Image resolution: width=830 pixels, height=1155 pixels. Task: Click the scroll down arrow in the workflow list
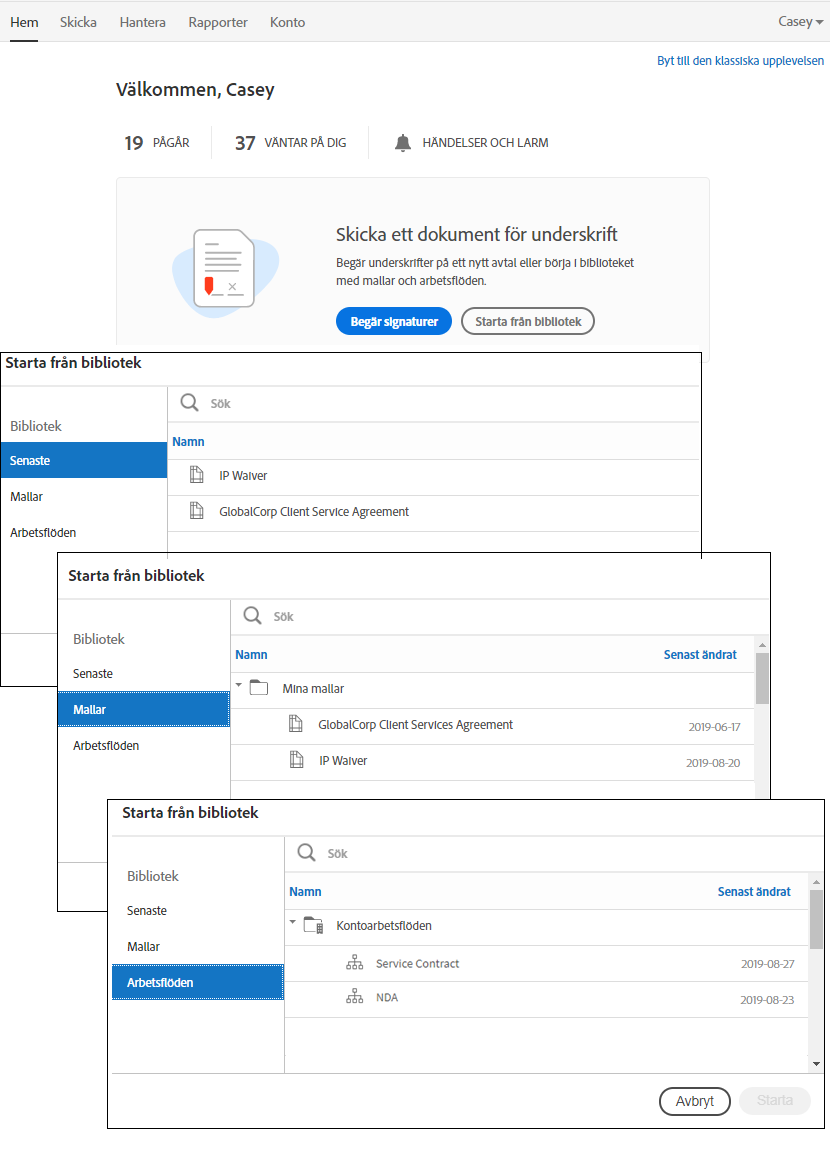(816, 1064)
